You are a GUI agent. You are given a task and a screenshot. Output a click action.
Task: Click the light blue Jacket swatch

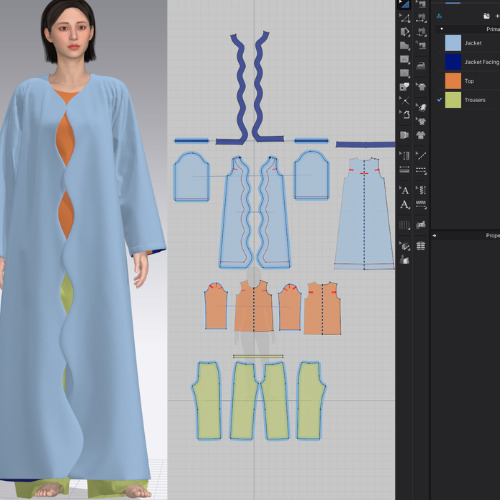[453, 43]
